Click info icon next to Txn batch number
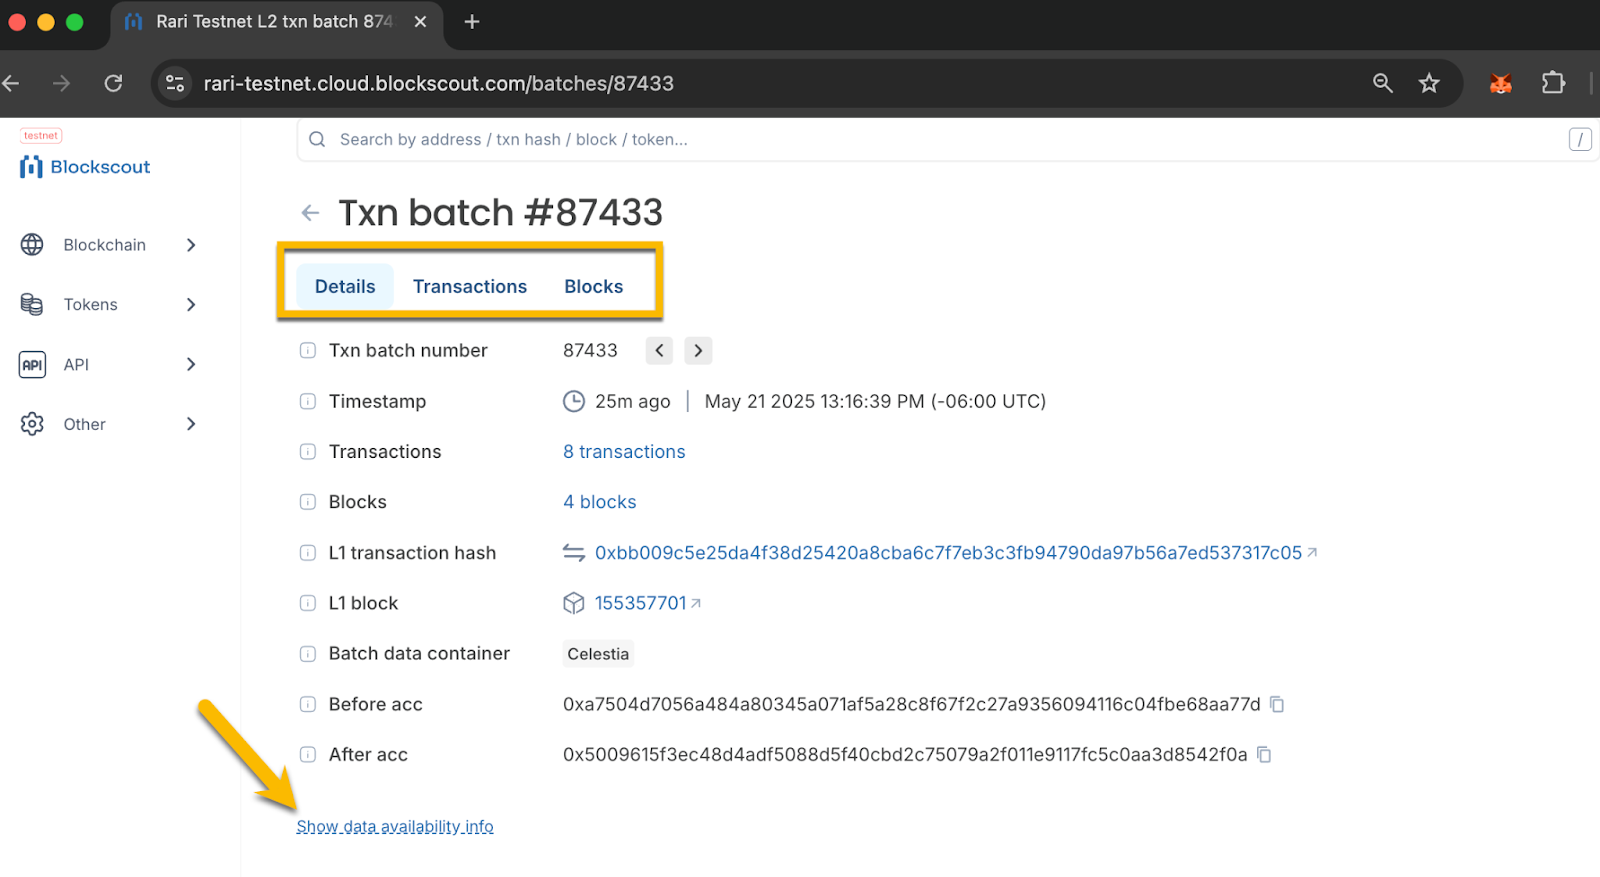Image resolution: width=1600 pixels, height=877 pixels. tap(308, 350)
